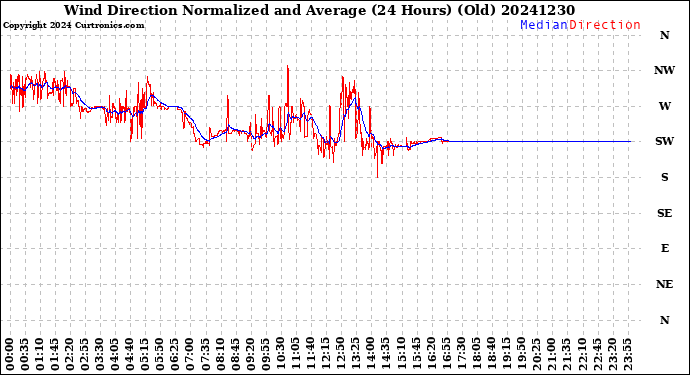Click the 16:55 time label
The image size is (690, 375).
click(x=446, y=354)
